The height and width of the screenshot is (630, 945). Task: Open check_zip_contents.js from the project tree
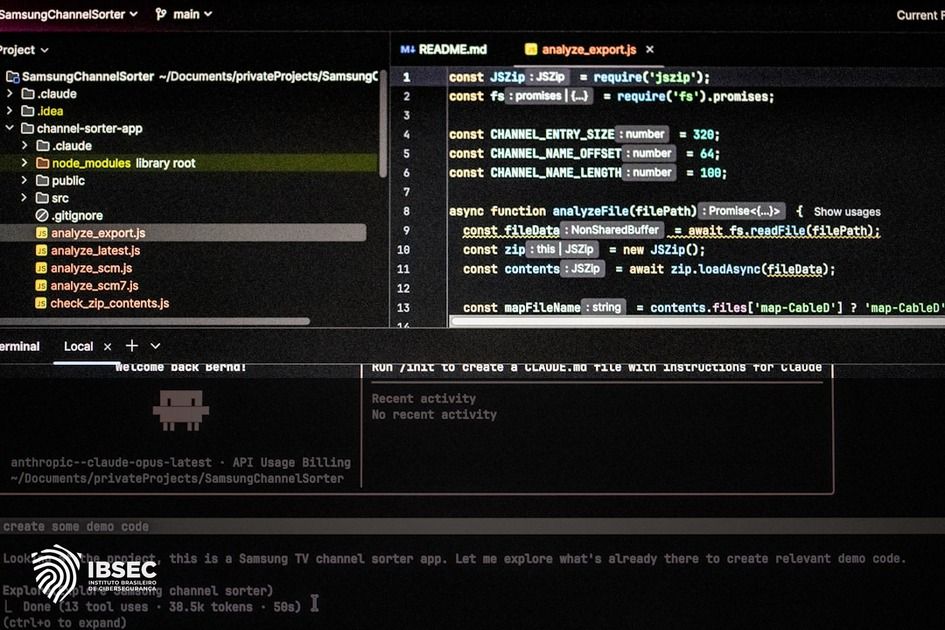coord(110,303)
